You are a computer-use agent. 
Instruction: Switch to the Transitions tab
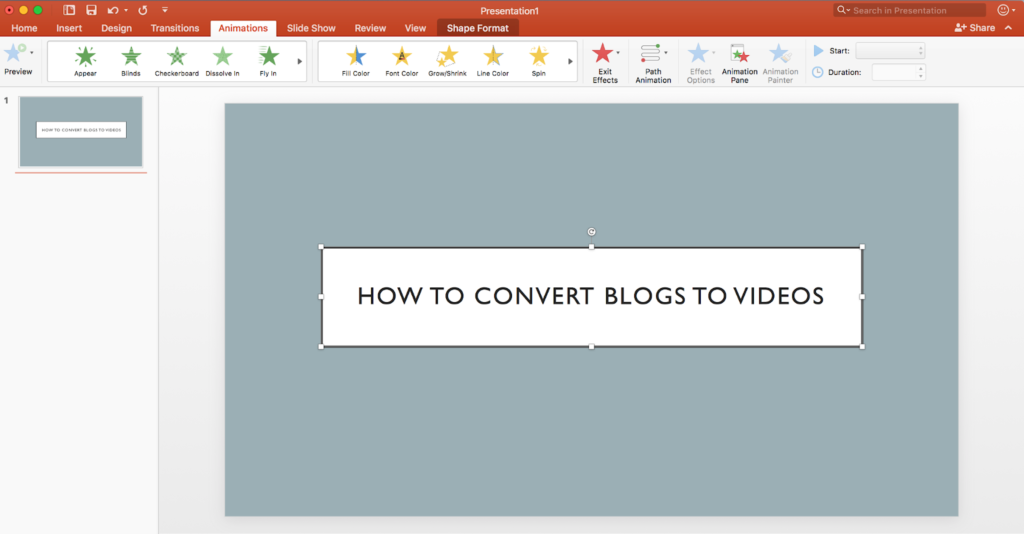175,28
